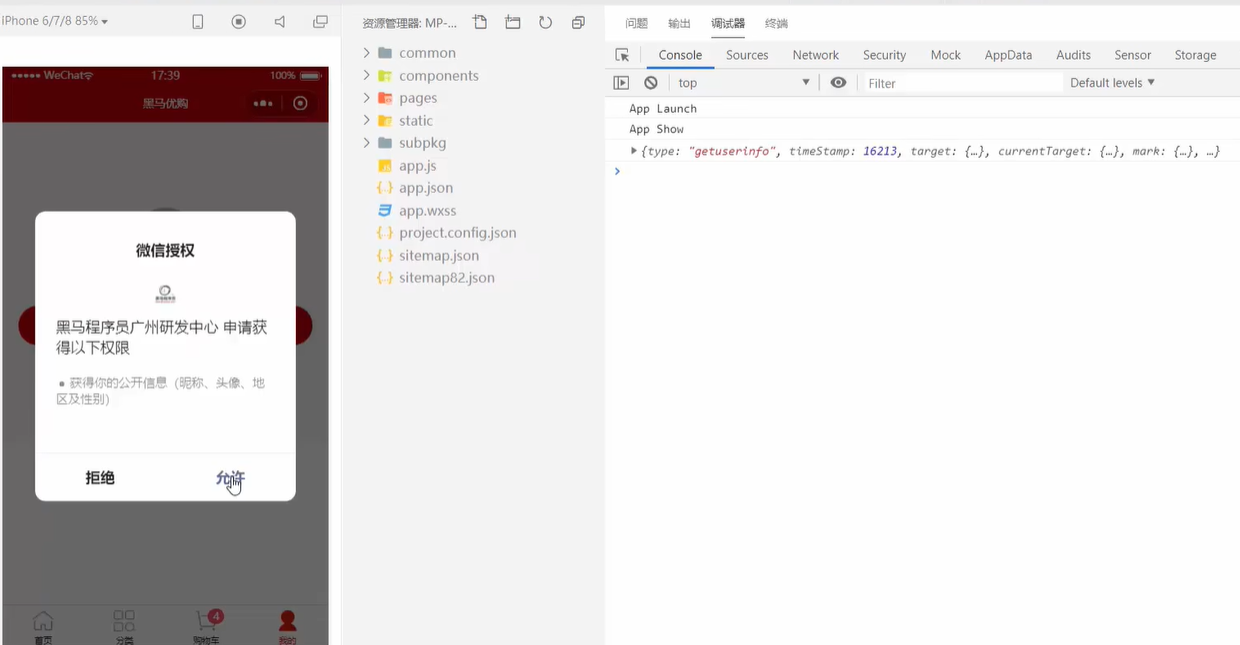The width and height of the screenshot is (1240, 645).
Task: Create a new file with explorer toolbar icon
Action: (480, 22)
